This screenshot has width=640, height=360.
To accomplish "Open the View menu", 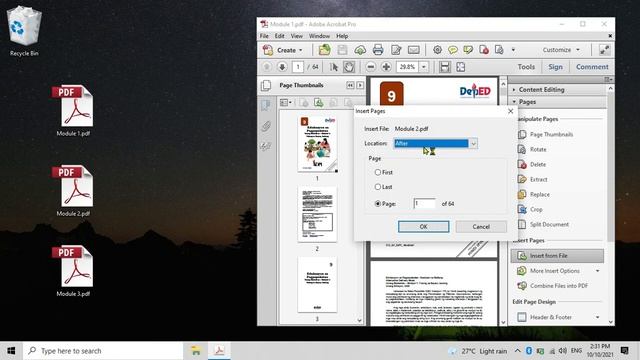I will [x=296, y=36].
